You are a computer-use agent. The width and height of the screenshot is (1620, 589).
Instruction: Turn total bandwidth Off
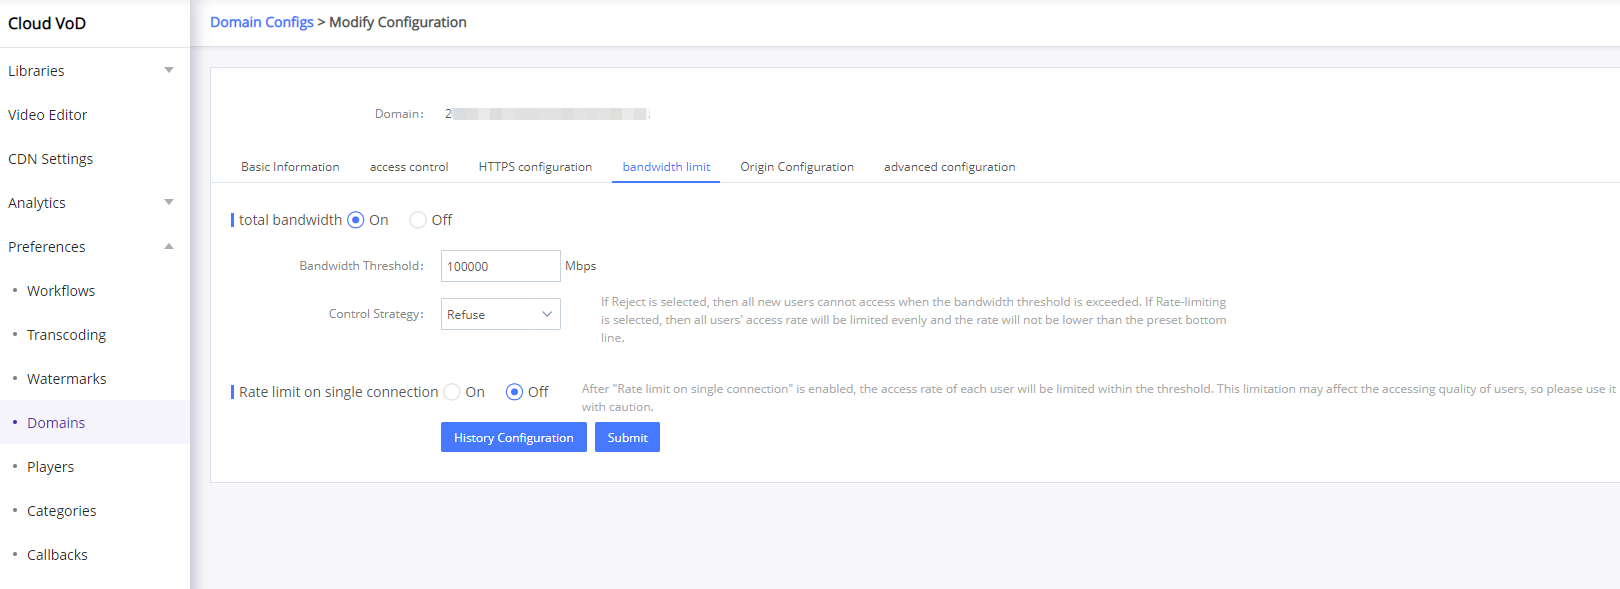[x=418, y=220]
